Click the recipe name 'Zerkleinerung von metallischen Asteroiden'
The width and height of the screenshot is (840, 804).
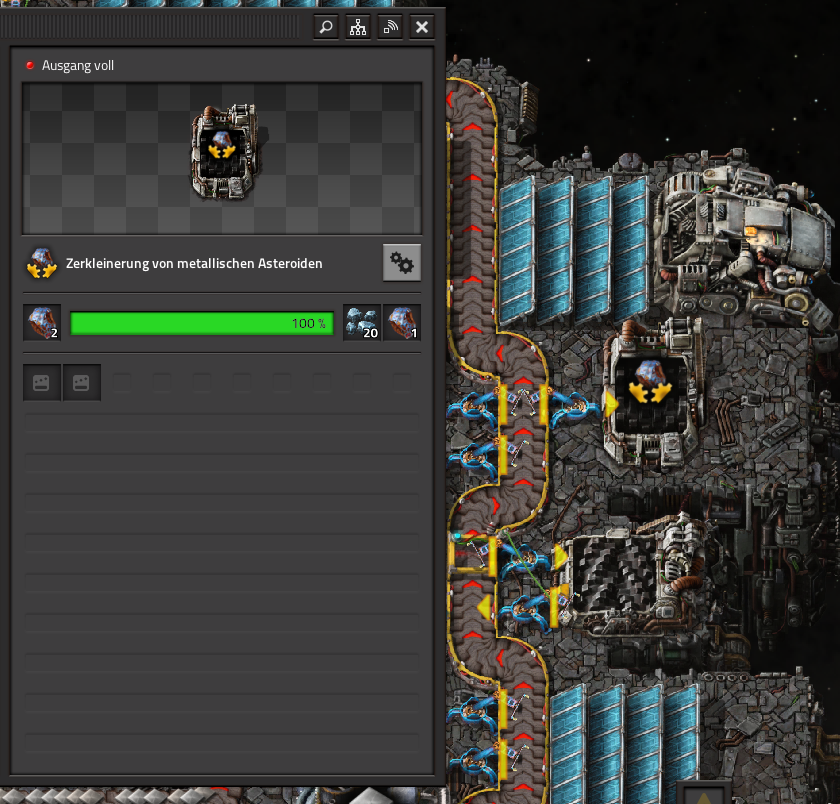(x=194, y=264)
